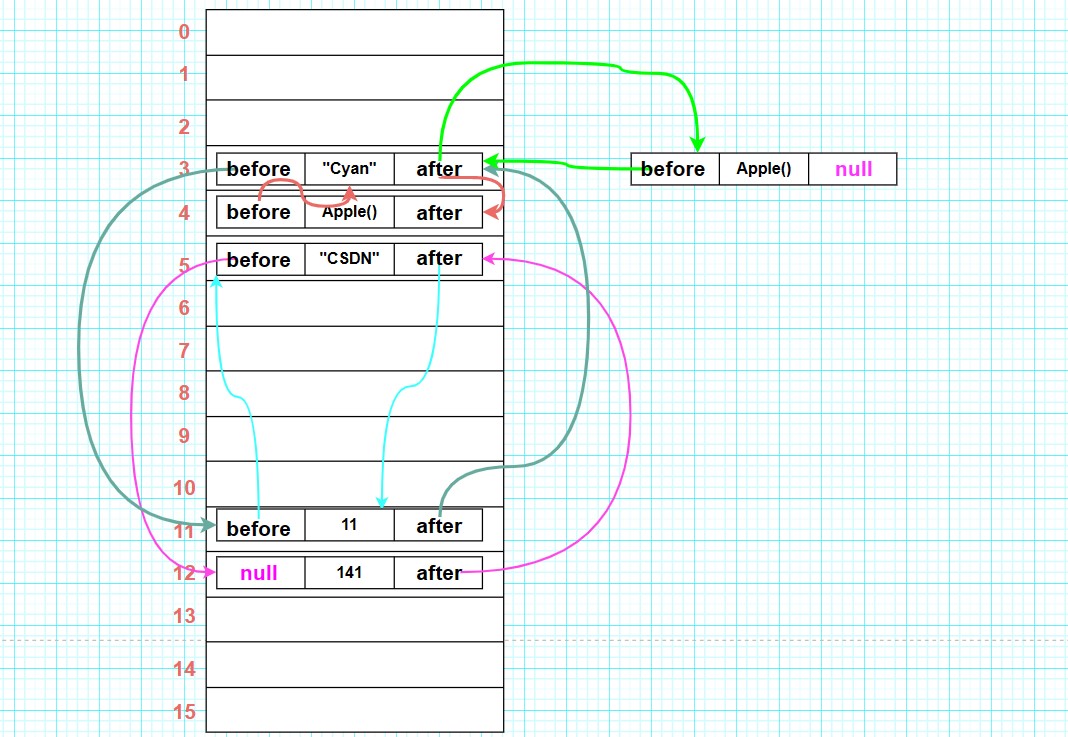Click index label 0
The width and height of the screenshot is (1068, 737).
184,31
